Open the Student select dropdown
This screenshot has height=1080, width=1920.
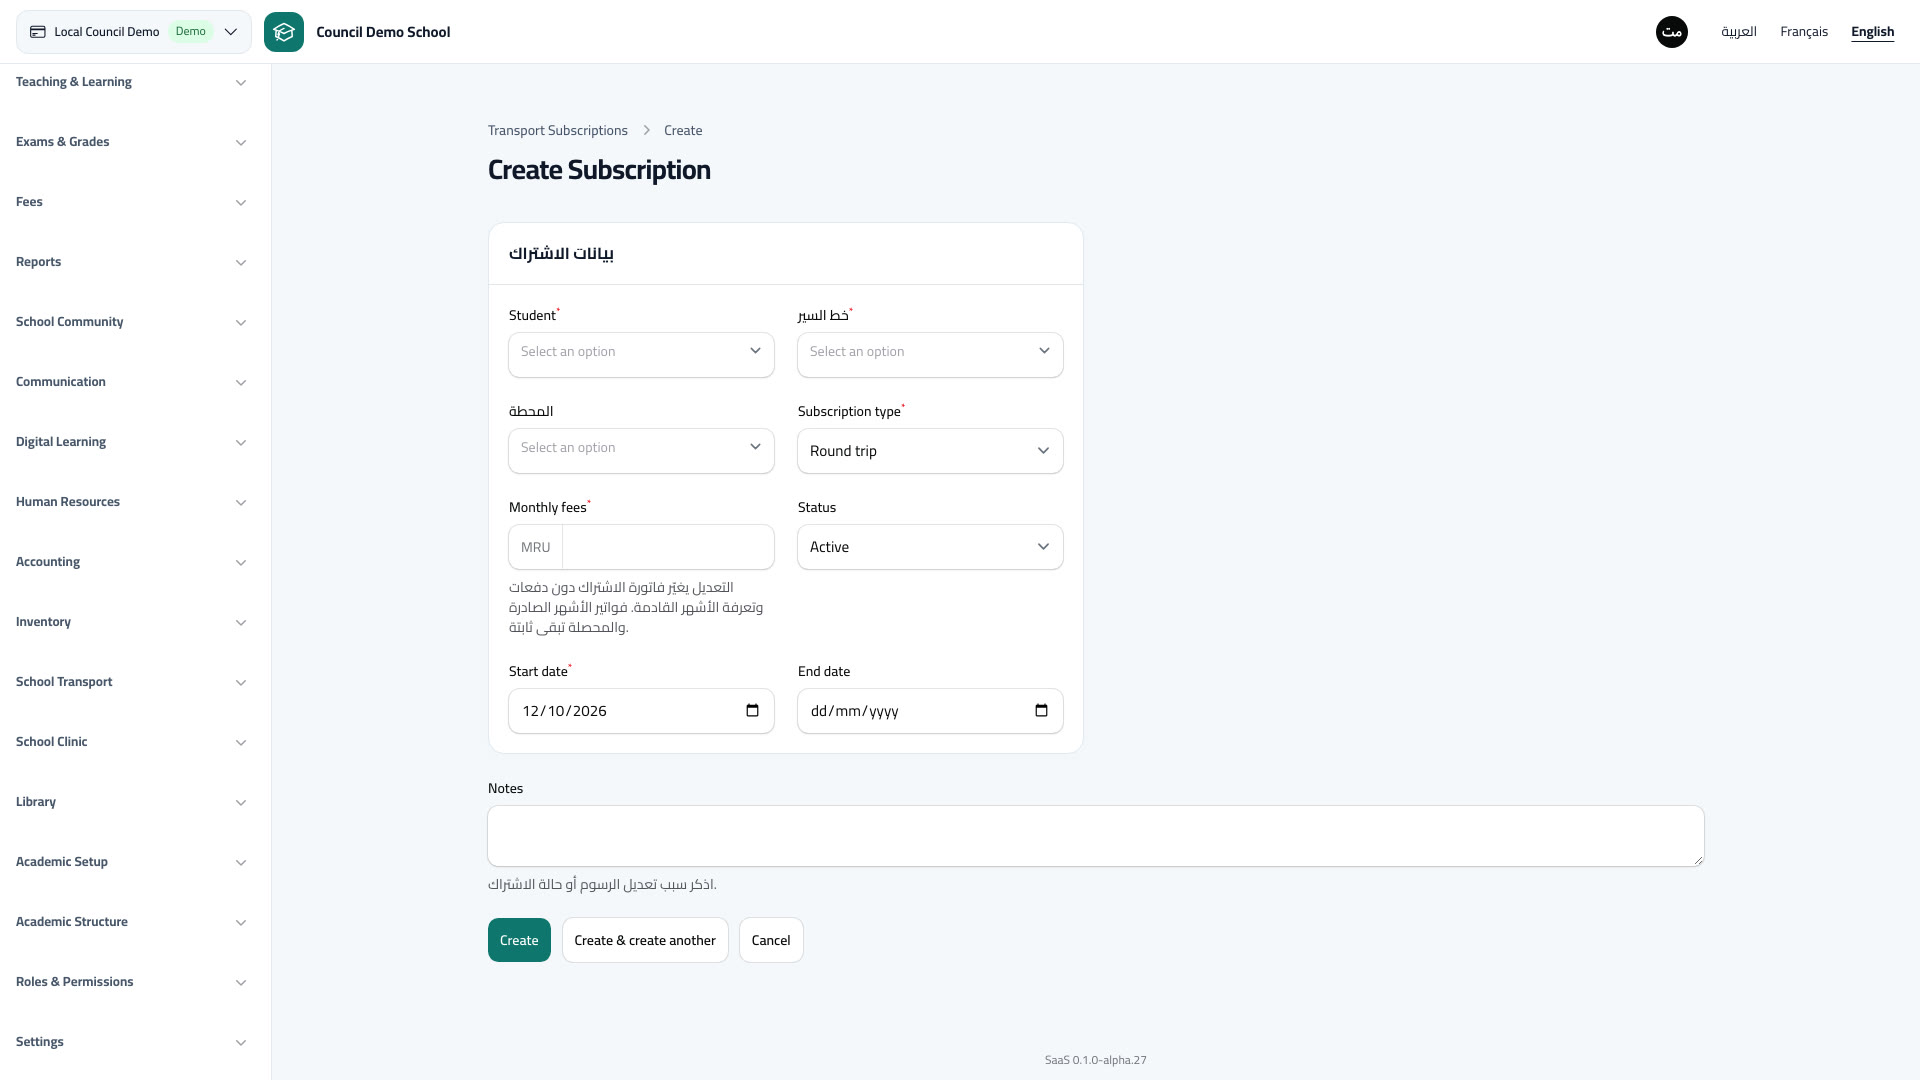pyautogui.click(x=641, y=355)
